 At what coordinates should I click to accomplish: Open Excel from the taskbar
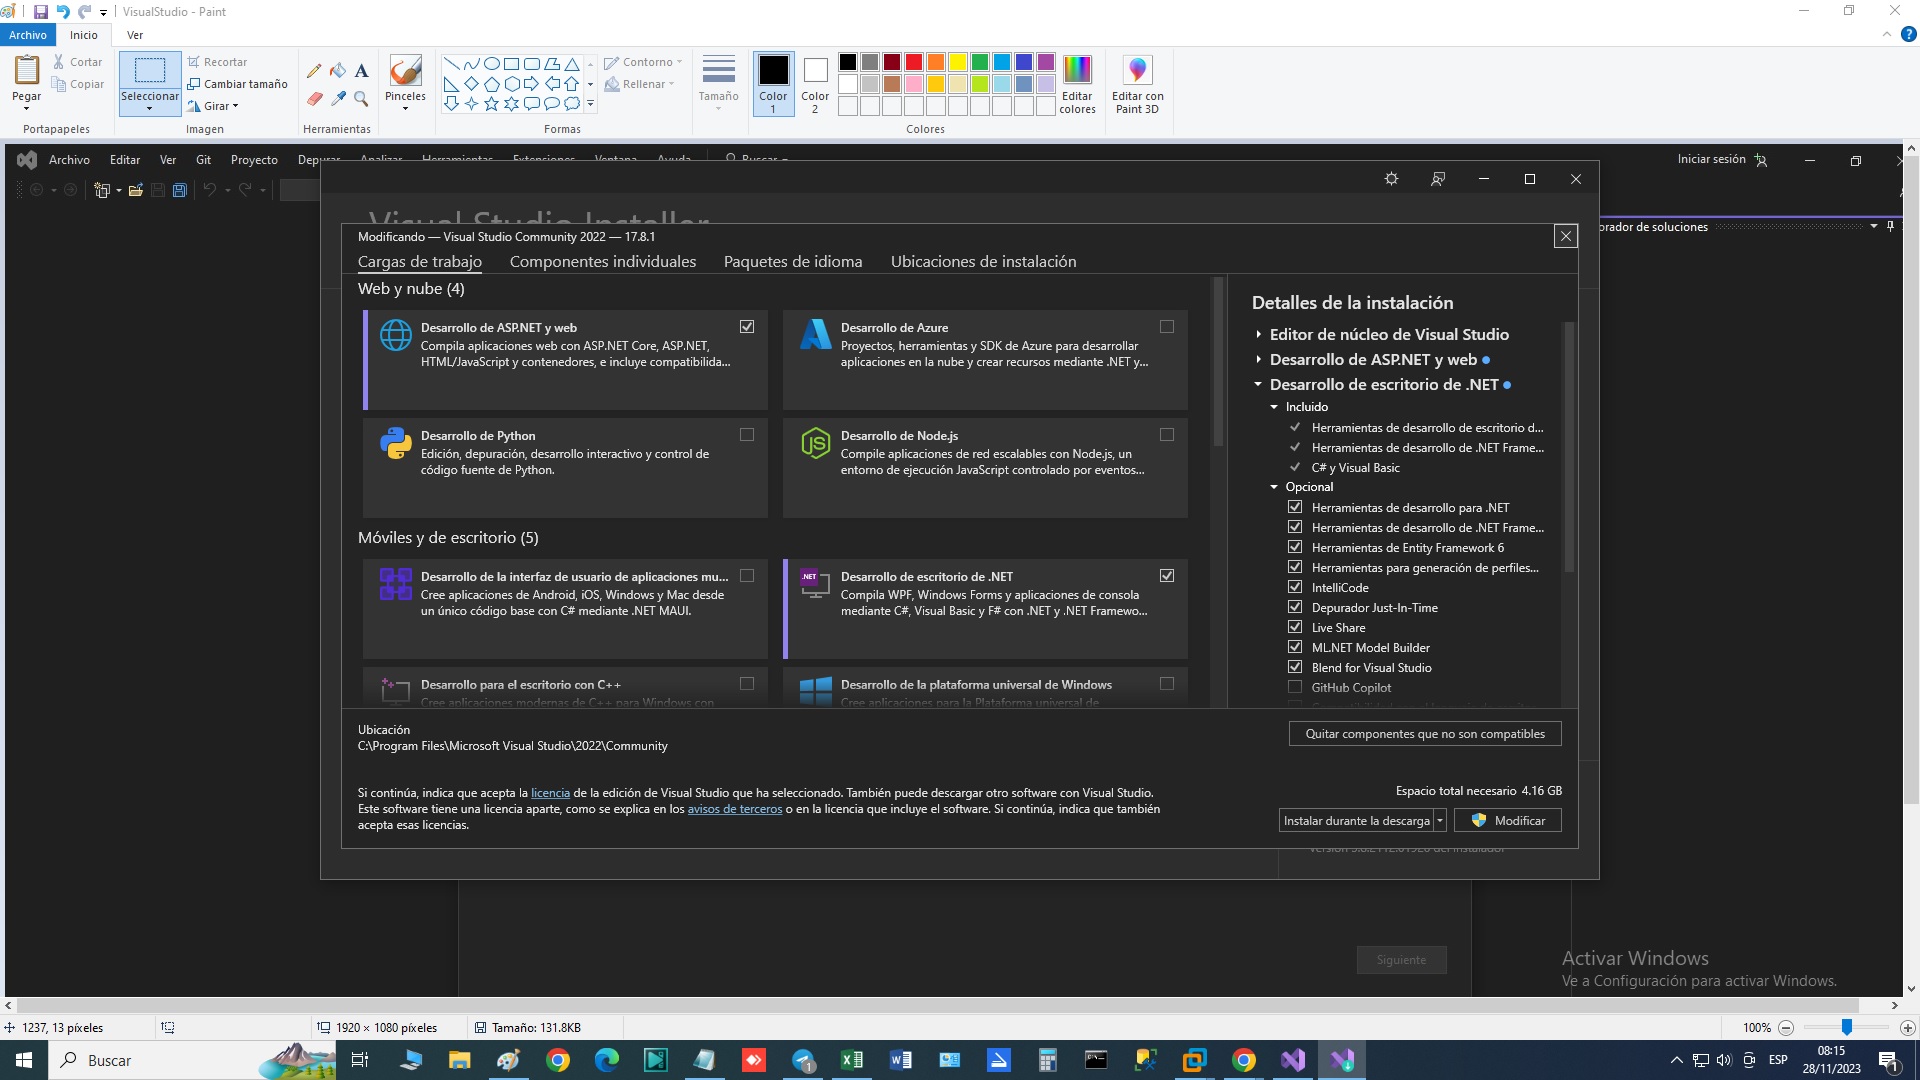pyautogui.click(x=852, y=1060)
